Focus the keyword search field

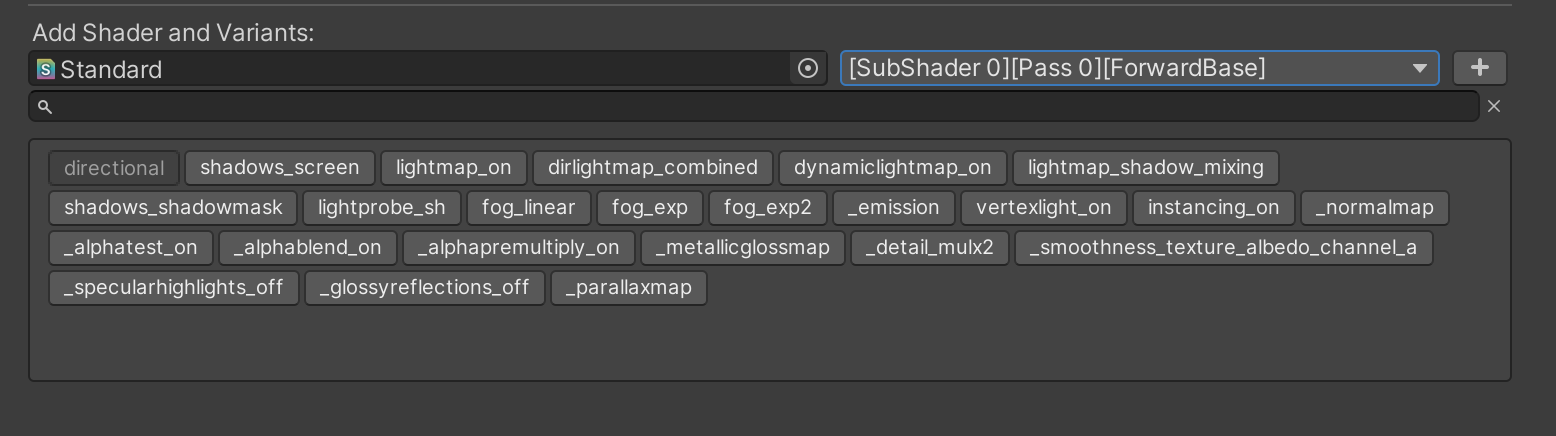pos(754,106)
